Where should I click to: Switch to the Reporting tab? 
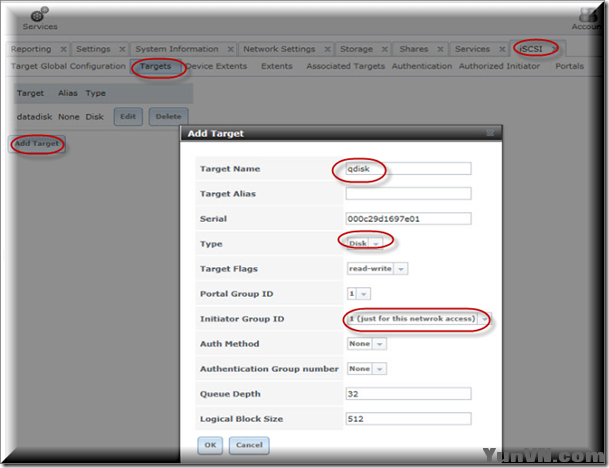(x=31, y=49)
